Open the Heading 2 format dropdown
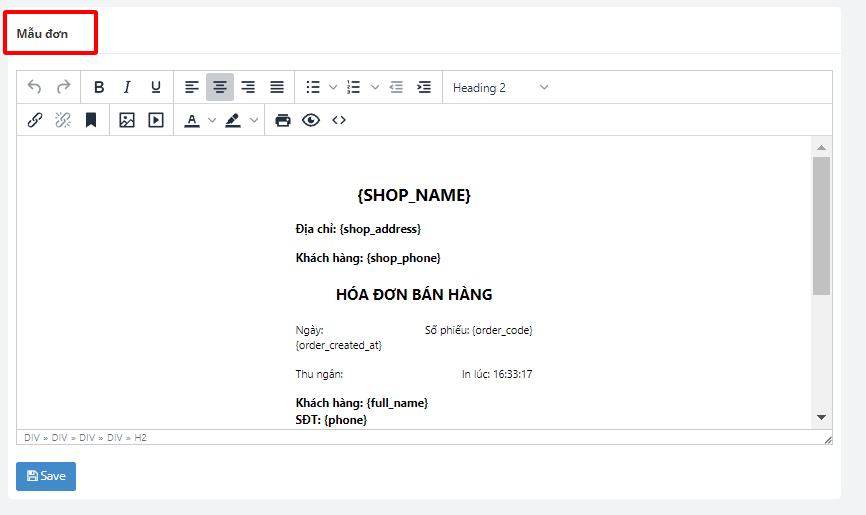 [x=500, y=88]
